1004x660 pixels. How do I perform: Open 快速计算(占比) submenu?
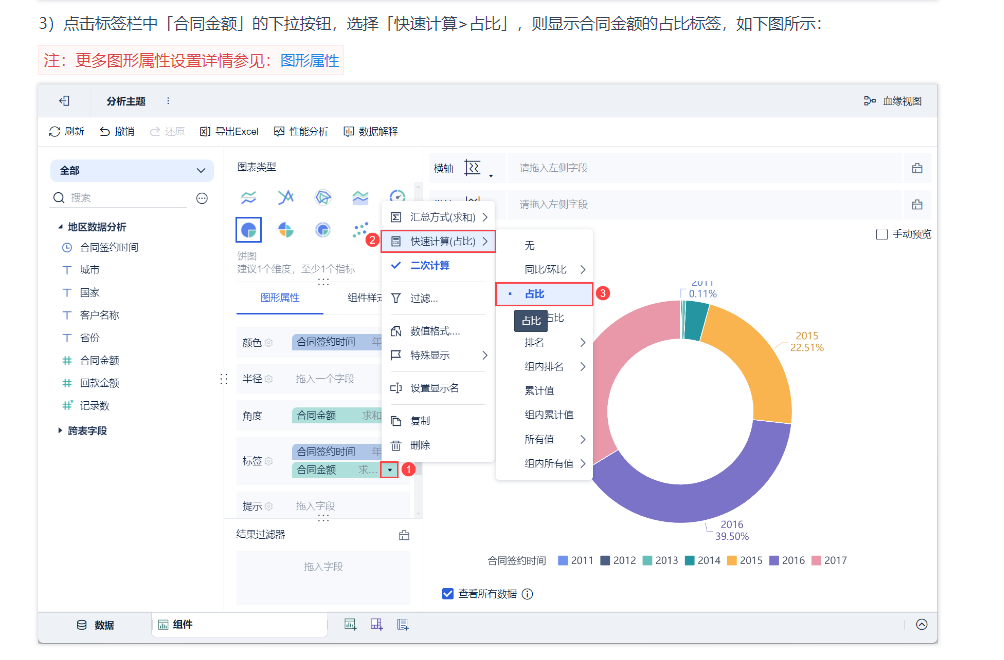(x=439, y=241)
